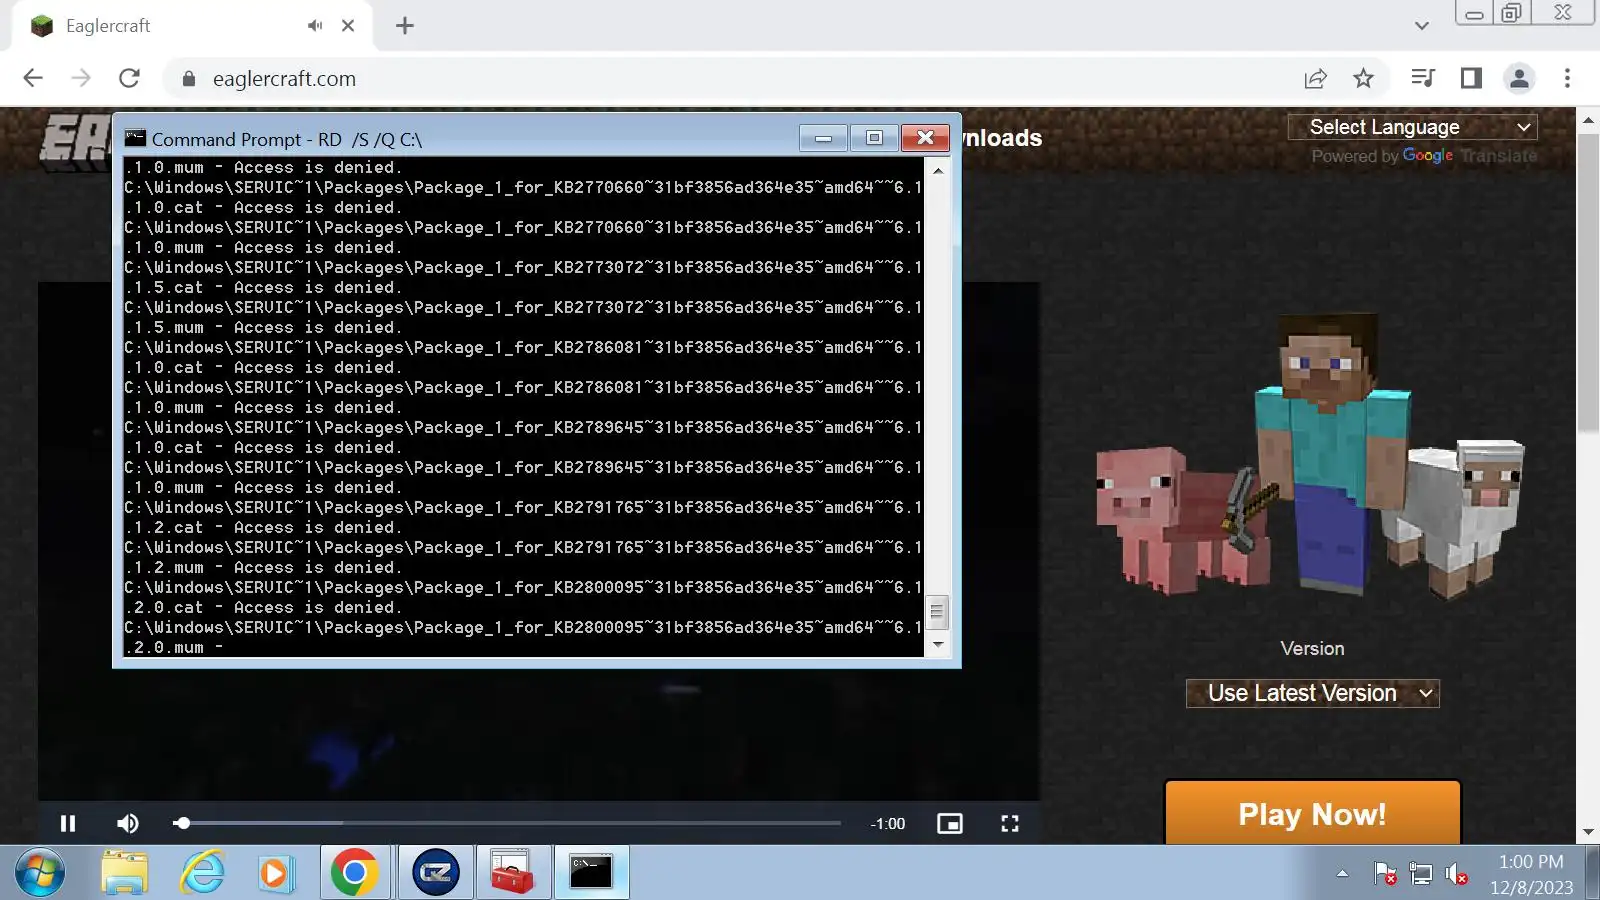Click the Play Now! button
1600x900 pixels.
pos(1312,814)
